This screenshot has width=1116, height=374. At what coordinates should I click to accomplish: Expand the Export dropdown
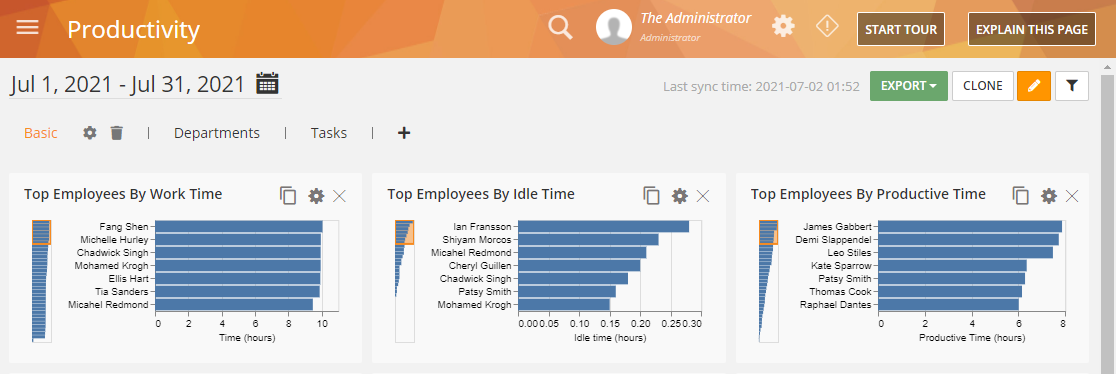coord(909,85)
